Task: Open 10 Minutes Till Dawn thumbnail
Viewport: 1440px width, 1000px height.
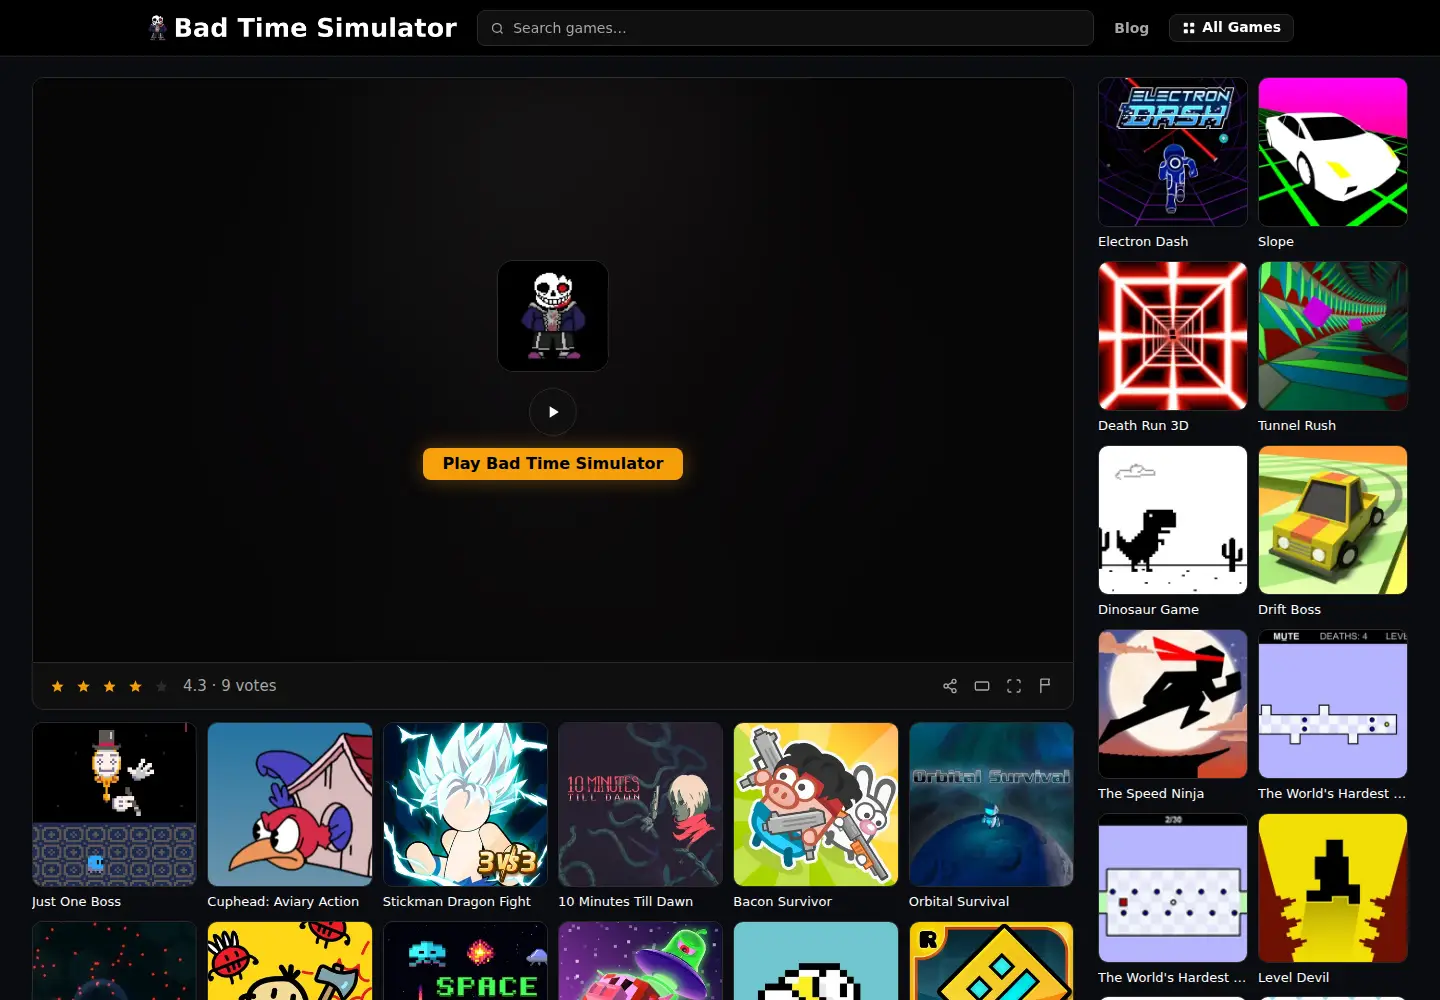Action: point(640,805)
